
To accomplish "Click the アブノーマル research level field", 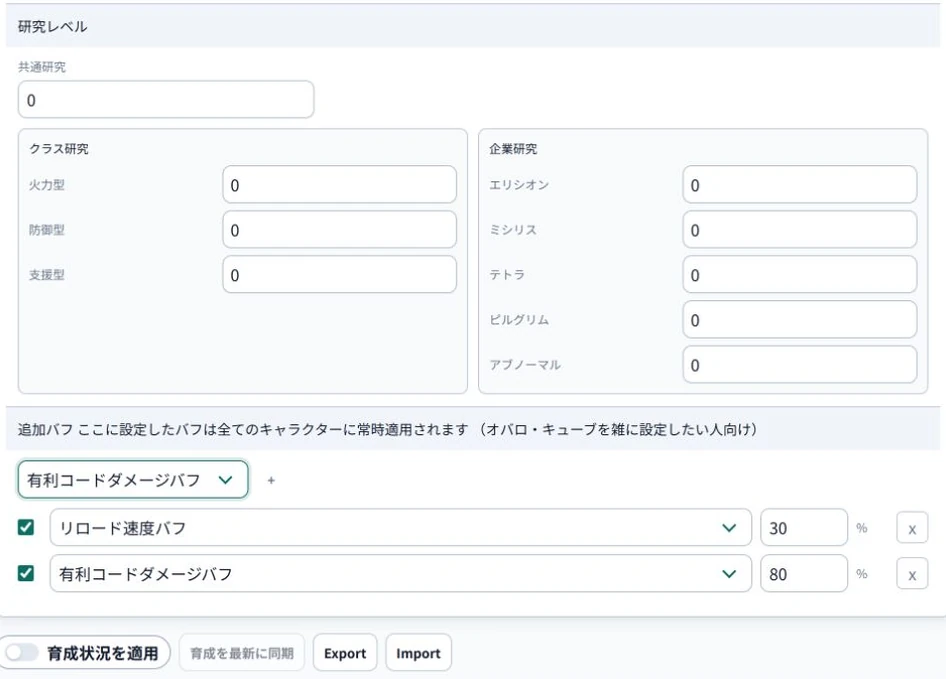I will (x=799, y=365).
